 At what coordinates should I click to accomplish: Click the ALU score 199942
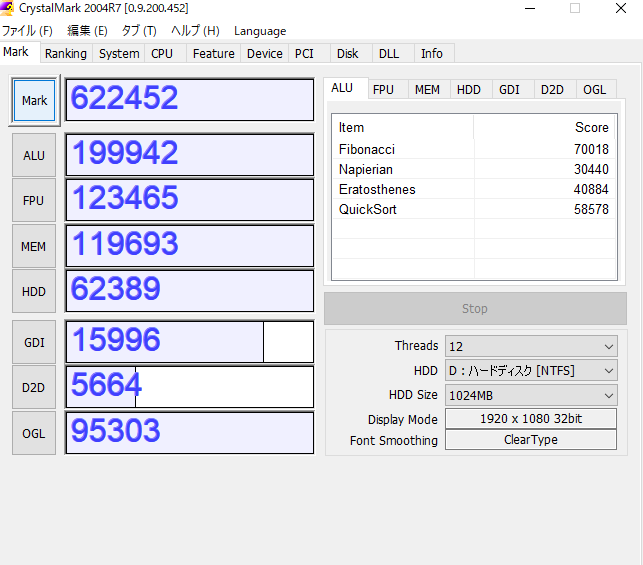(x=190, y=155)
